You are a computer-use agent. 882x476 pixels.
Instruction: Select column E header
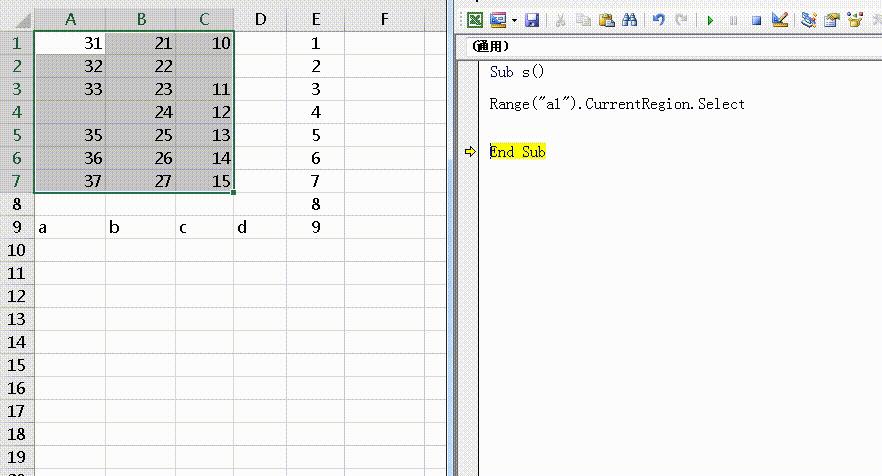[x=316, y=20]
